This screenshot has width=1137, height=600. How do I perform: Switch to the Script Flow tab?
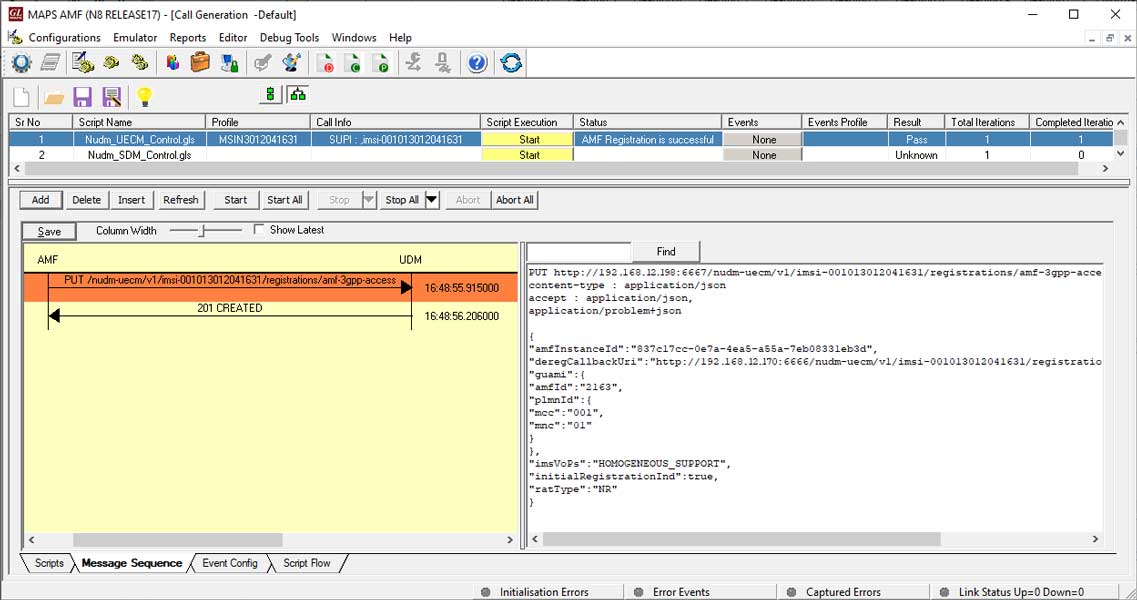tap(306, 563)
